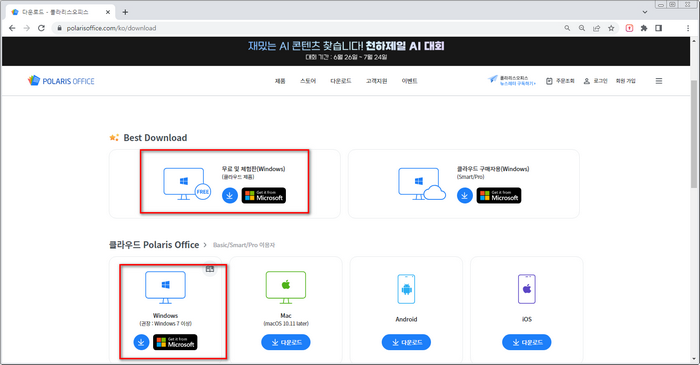Bookmark this page with star icon

(611, 28)
